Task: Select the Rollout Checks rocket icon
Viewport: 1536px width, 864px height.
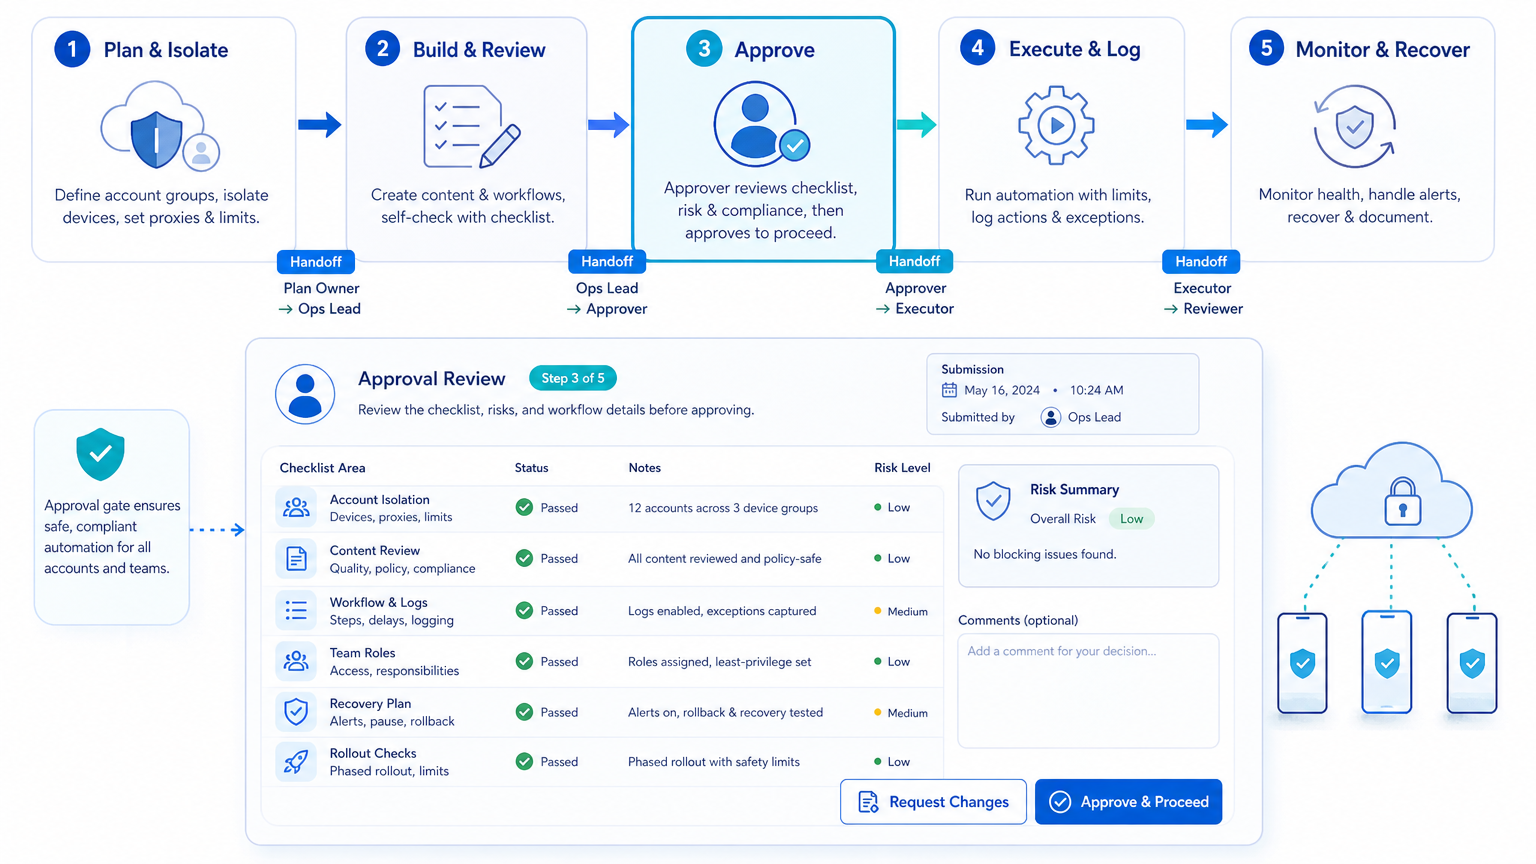Action: click(x=296, y=762)
